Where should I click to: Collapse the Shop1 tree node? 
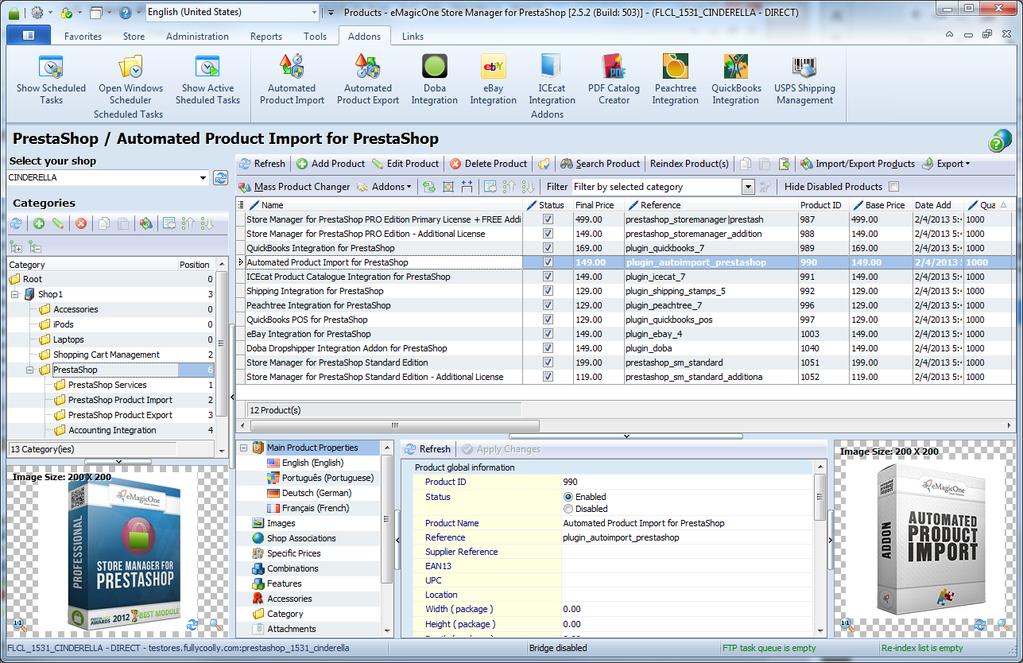pyautogui.click(x=14, y=294)
